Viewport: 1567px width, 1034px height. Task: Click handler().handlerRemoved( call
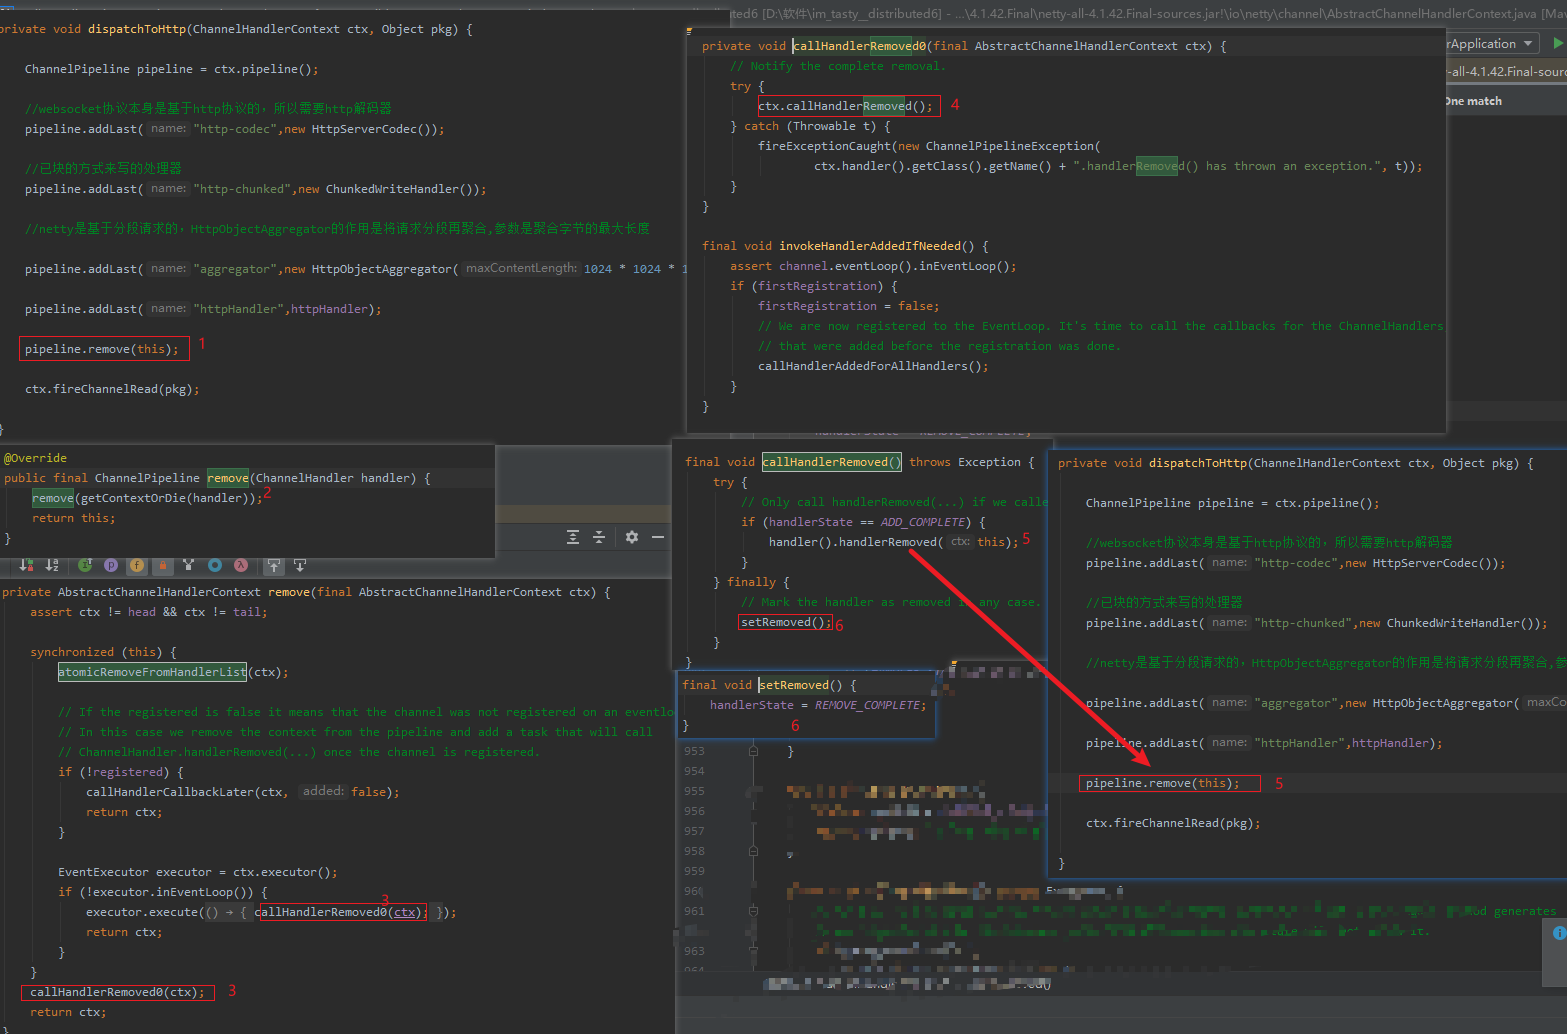click(855, 542)
